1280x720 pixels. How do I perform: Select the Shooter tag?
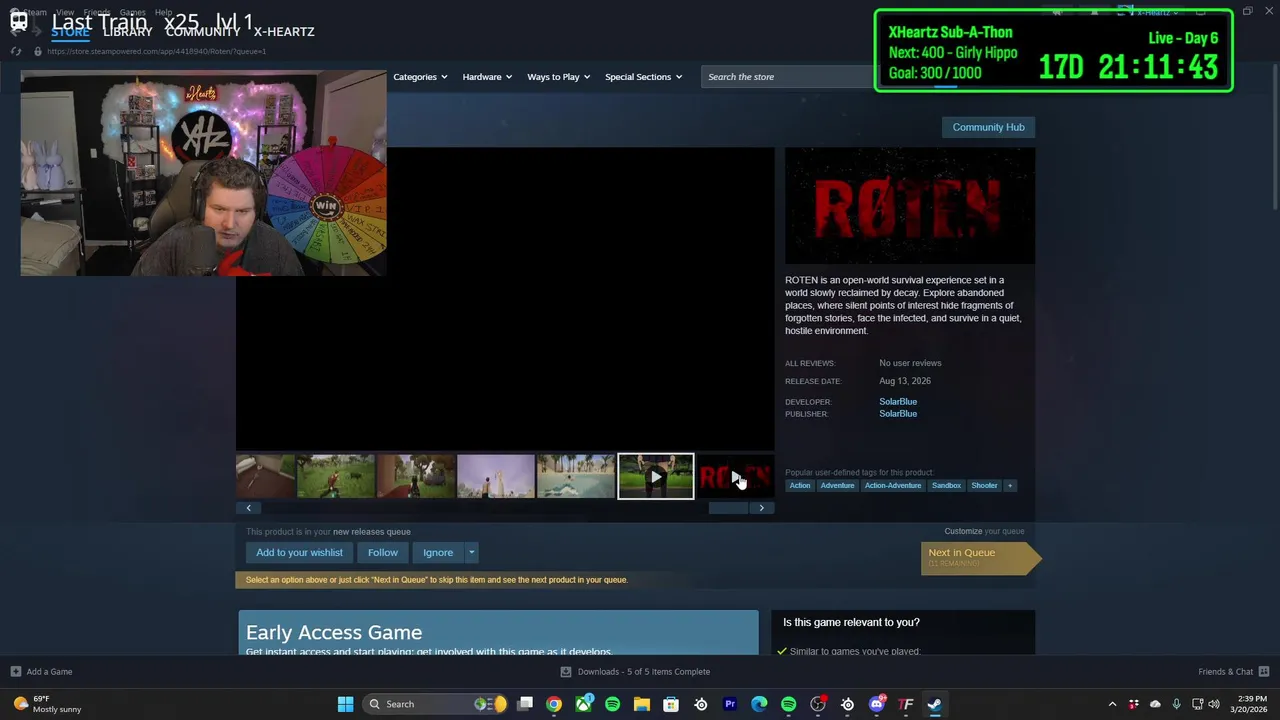(984, 486)
